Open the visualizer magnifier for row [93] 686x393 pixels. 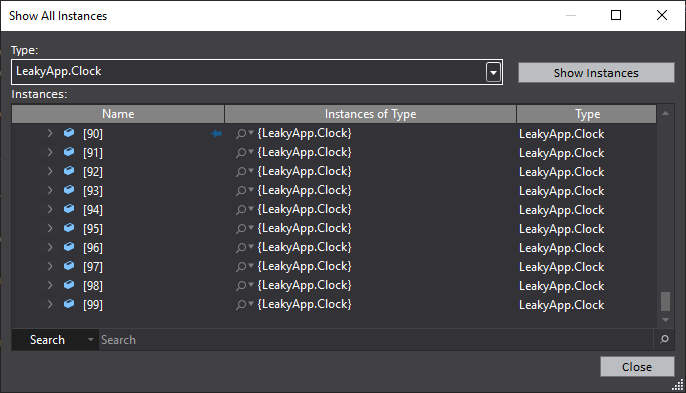[241, 191]
